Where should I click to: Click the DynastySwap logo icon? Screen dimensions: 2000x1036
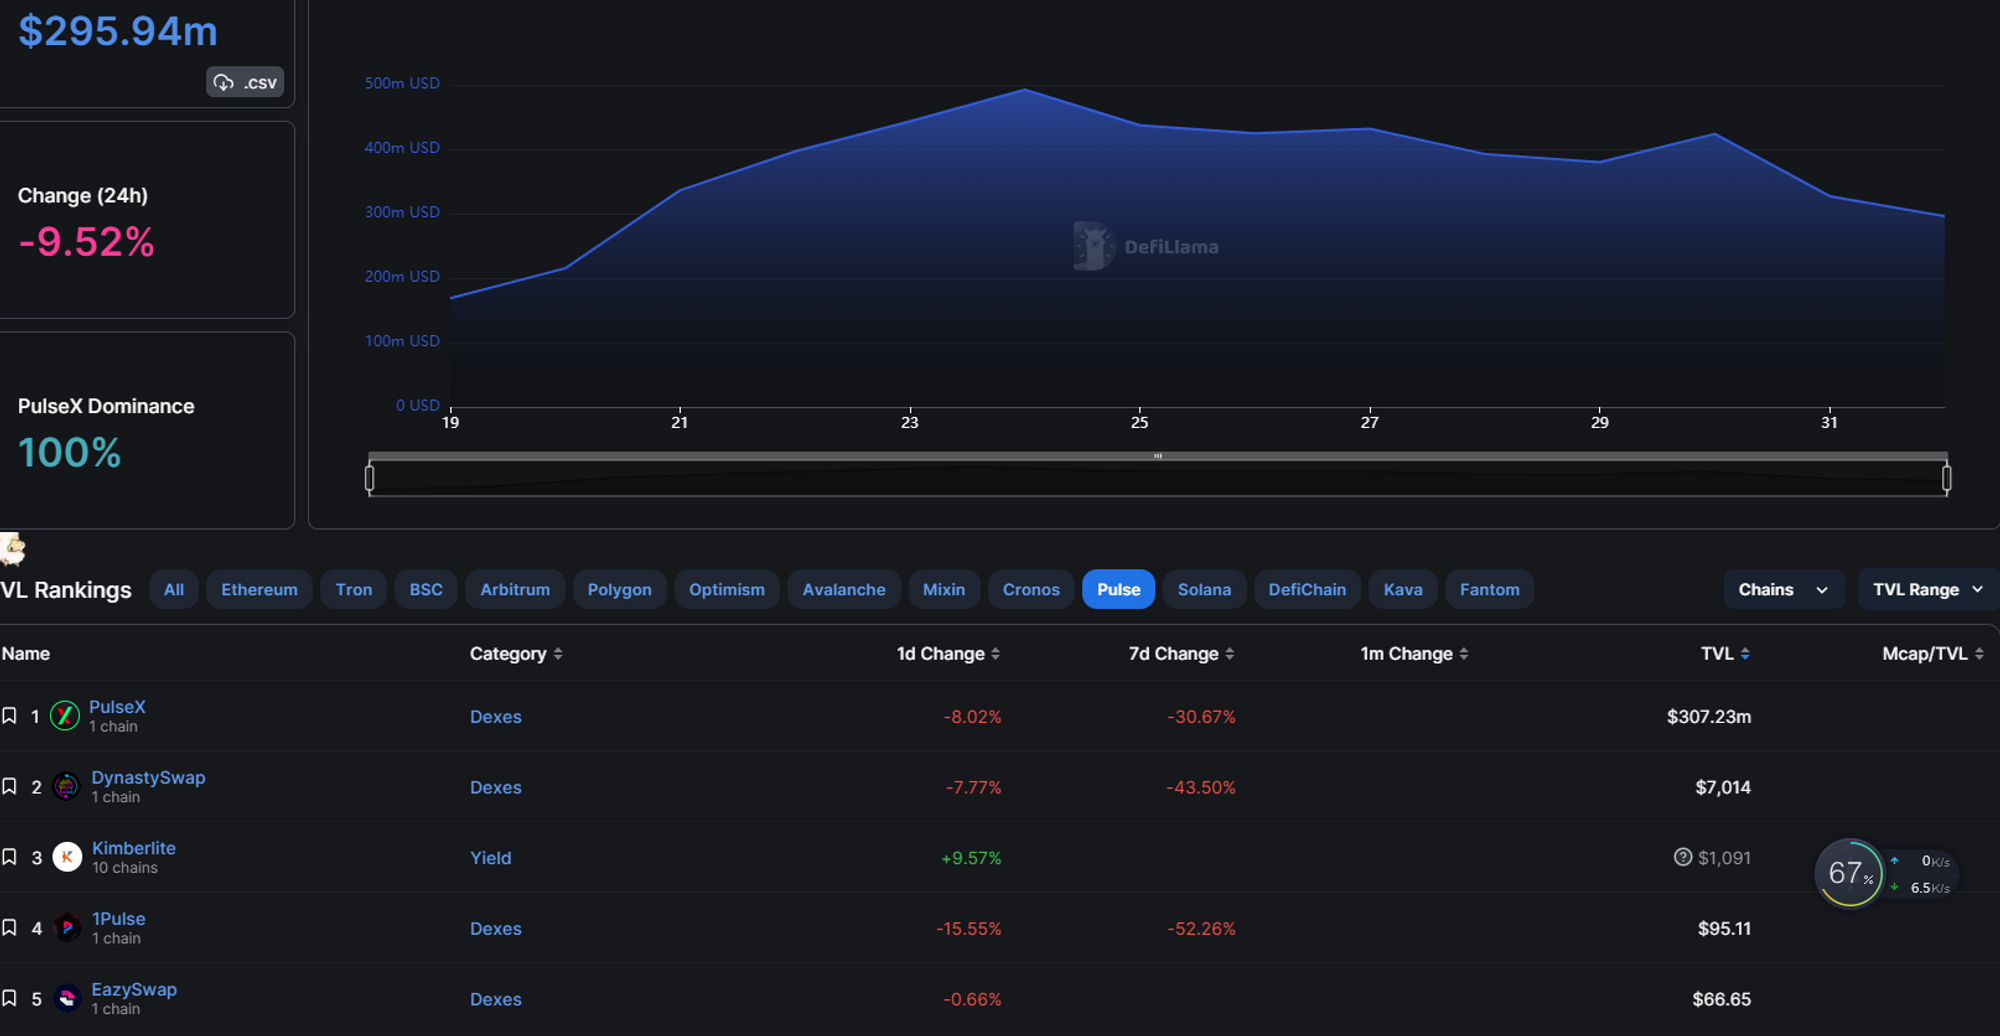pos(66,787)
